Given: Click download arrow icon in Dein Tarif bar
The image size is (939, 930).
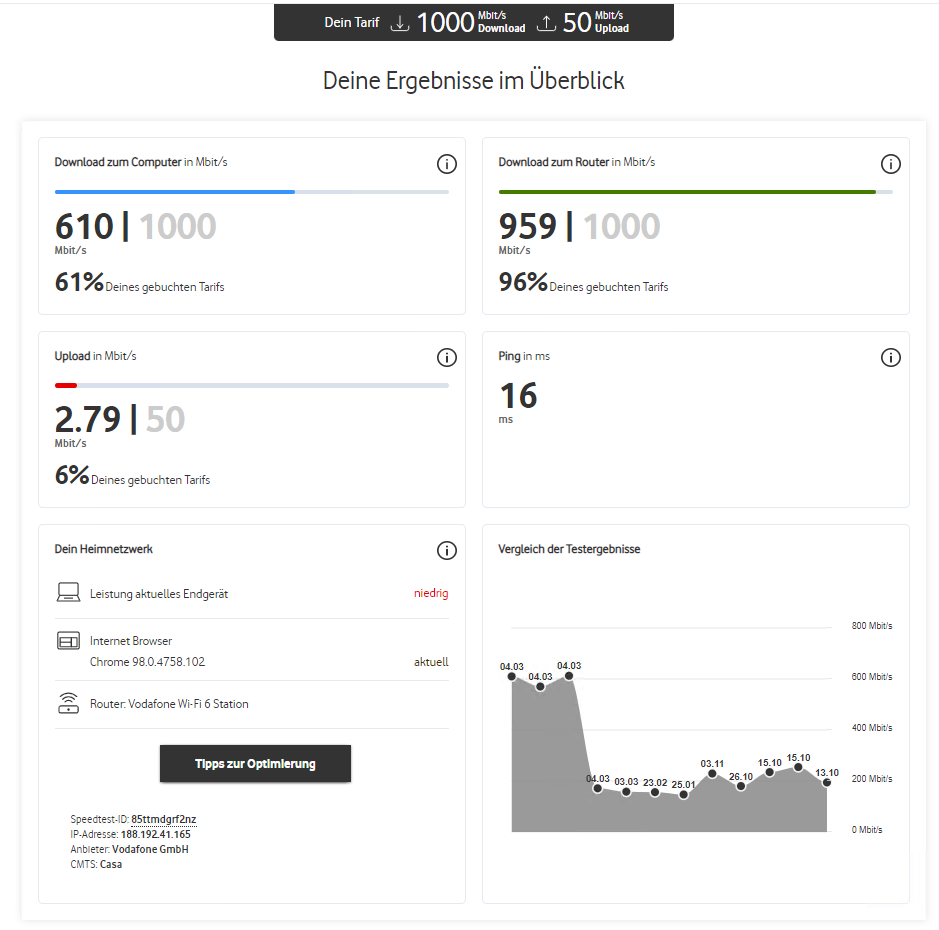Looking at the screenshot, I should point(400,23).
